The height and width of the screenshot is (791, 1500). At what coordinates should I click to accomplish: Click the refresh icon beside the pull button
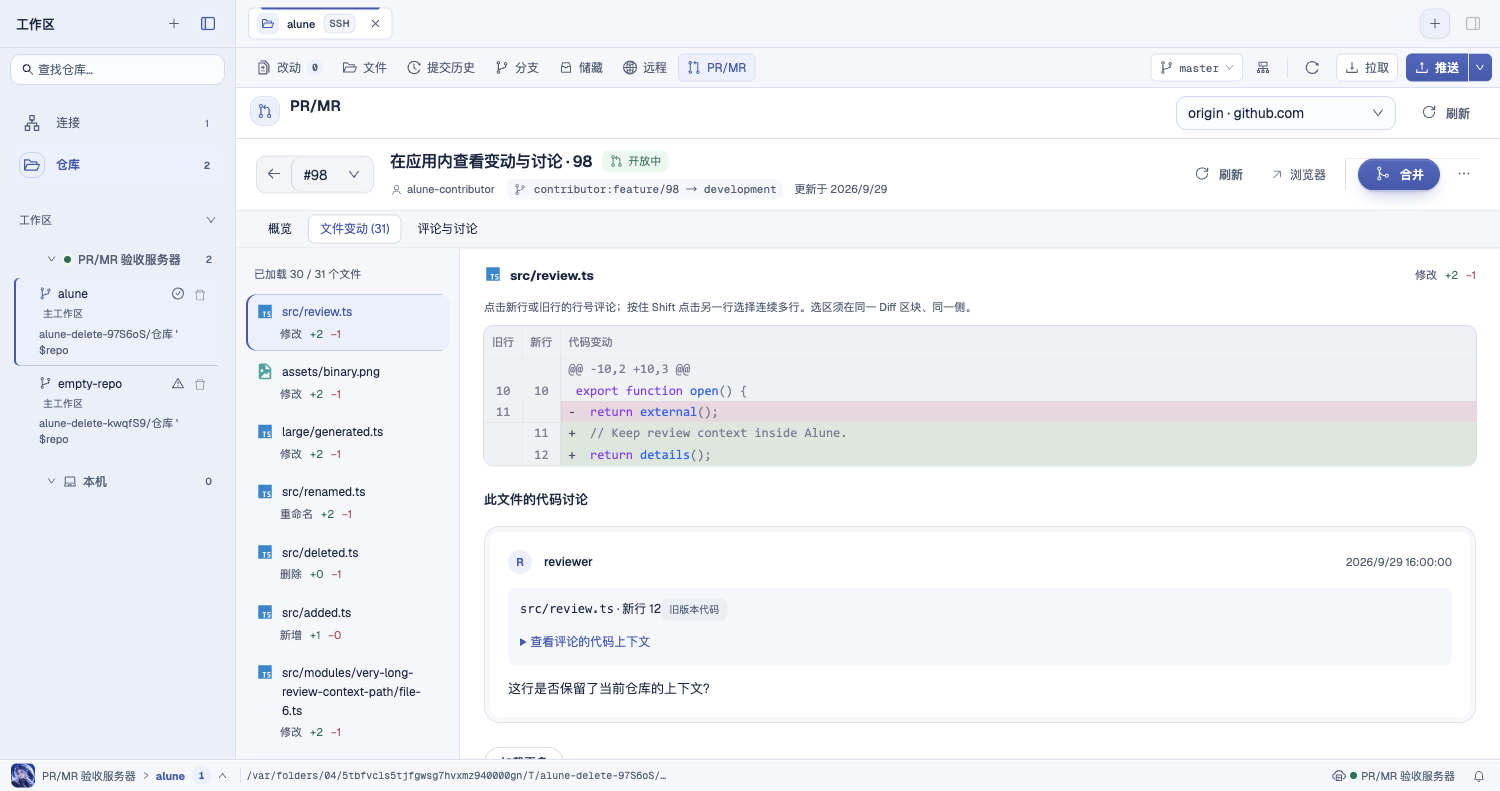tap(1312, 68)
